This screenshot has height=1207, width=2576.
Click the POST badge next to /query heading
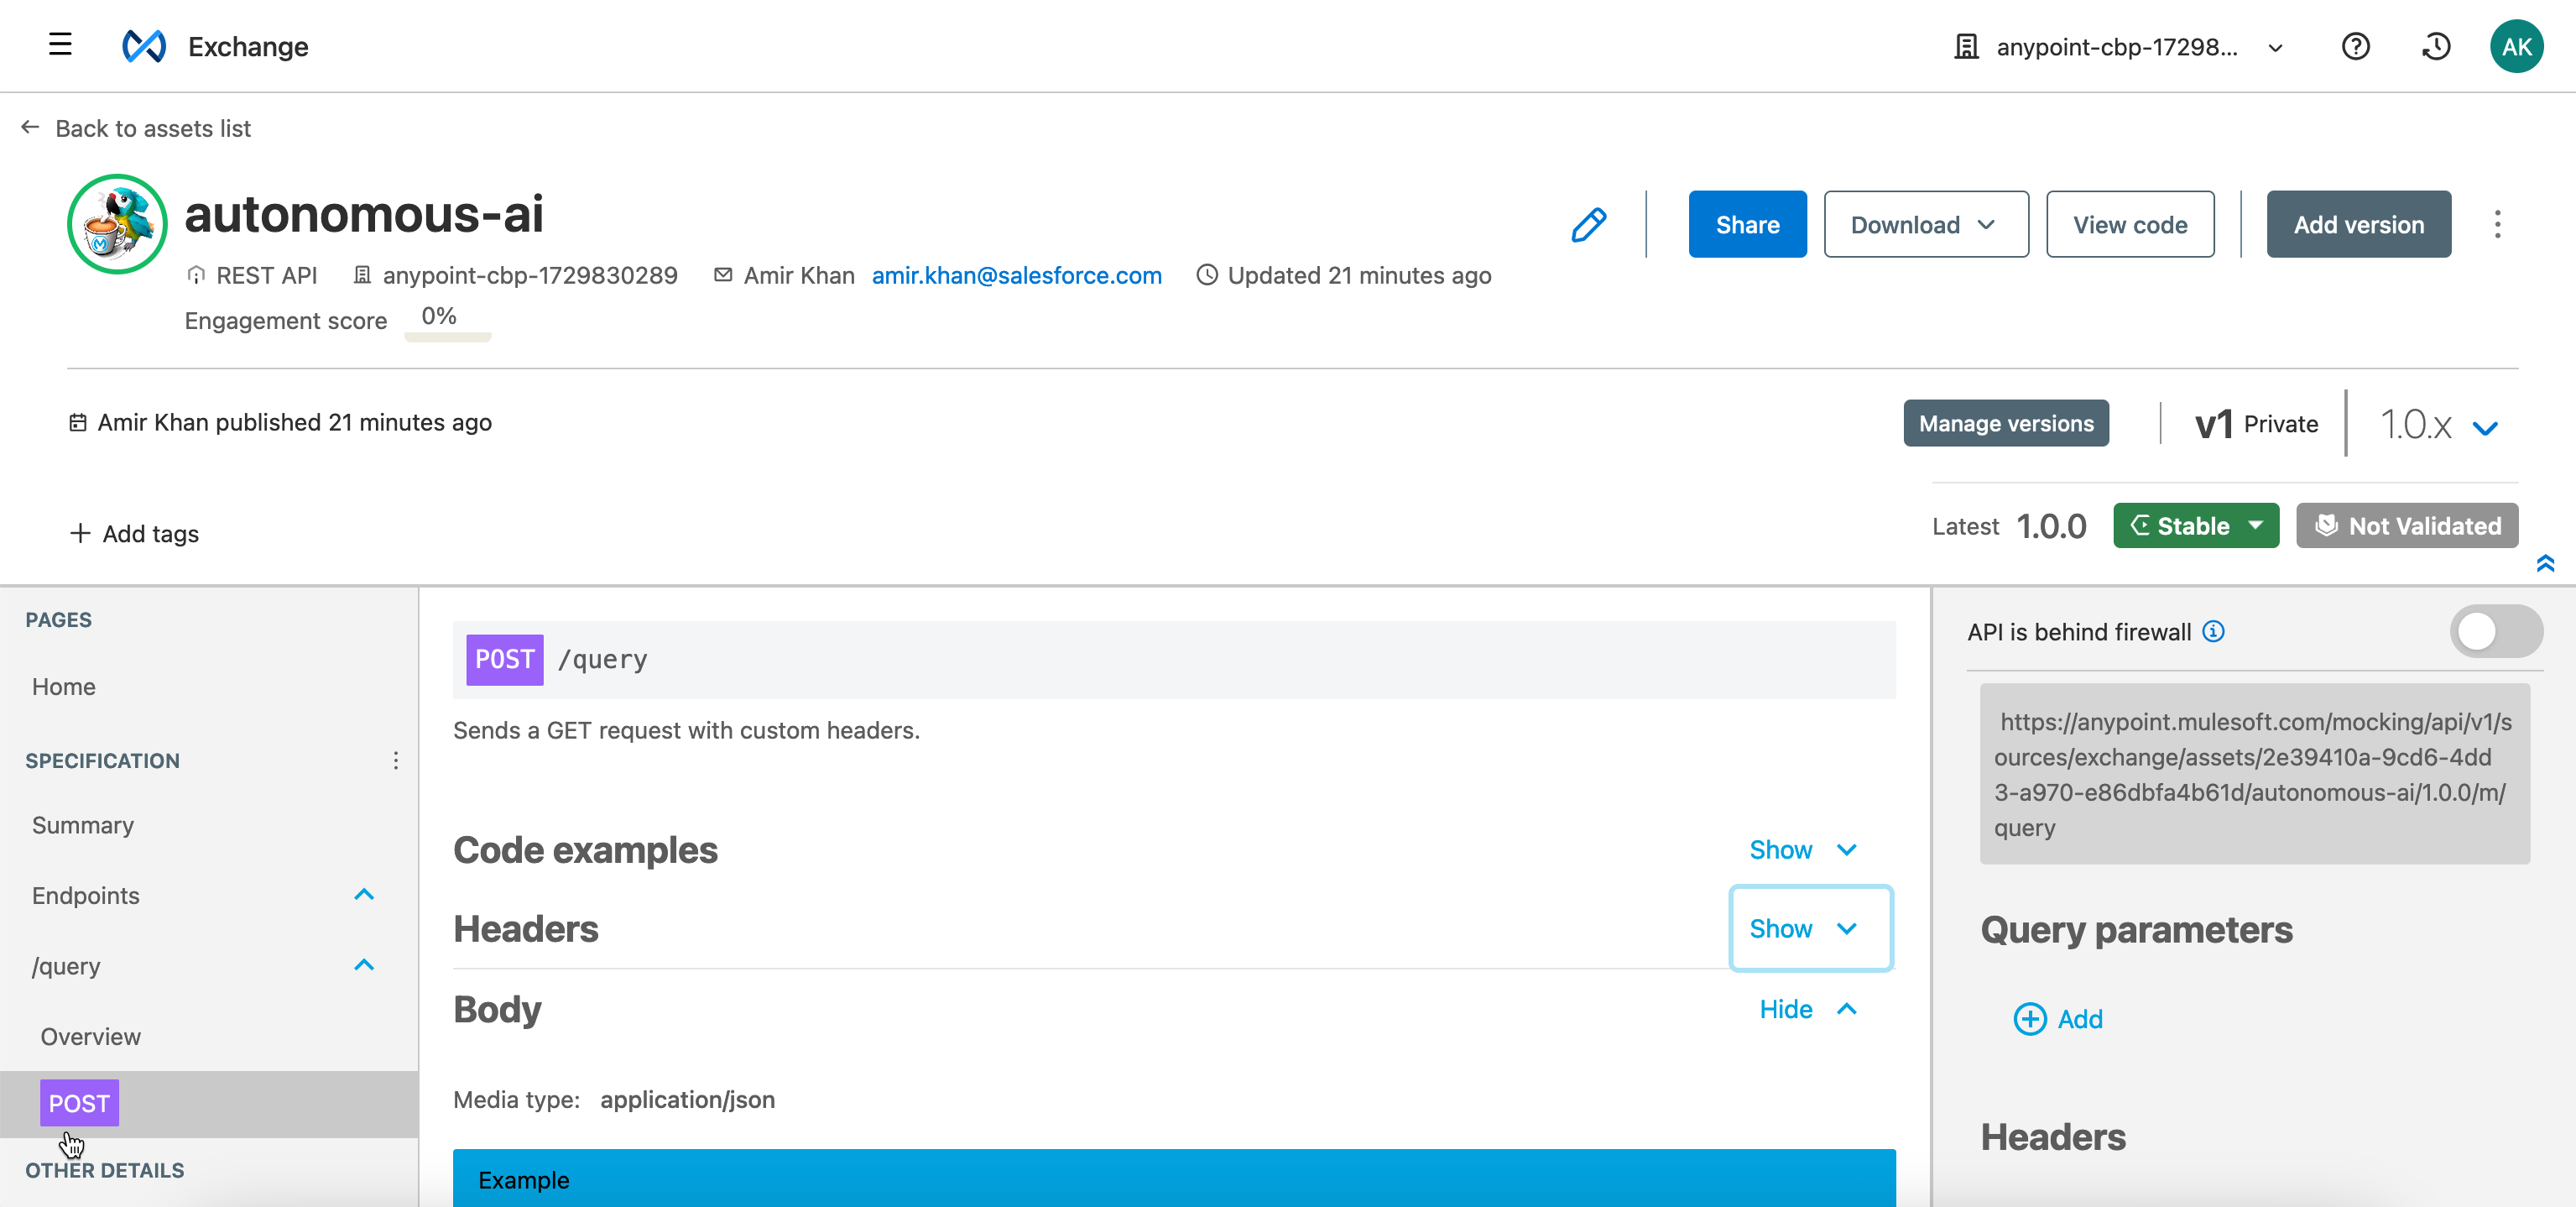[x=504, y=659]
